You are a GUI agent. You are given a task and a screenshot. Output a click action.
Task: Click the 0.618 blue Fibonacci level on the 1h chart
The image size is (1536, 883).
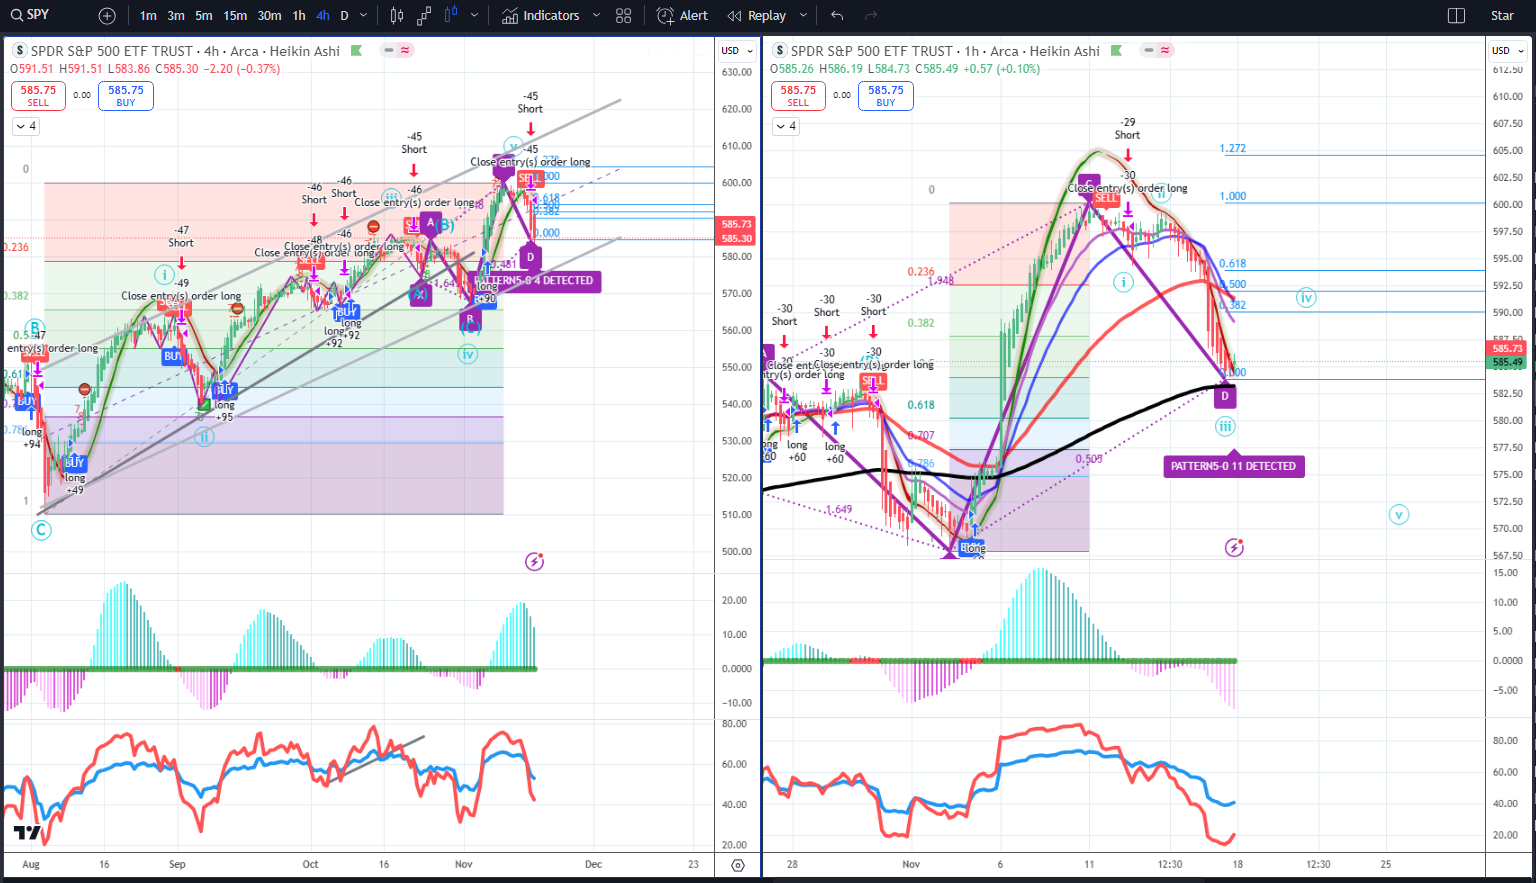1233,264
